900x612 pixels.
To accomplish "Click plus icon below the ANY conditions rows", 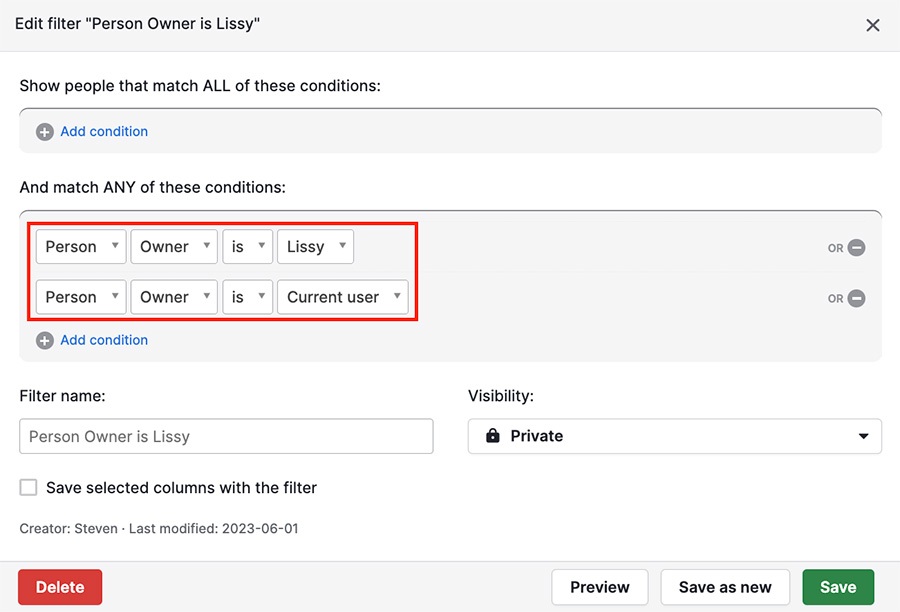I will (x=45, y=341).
